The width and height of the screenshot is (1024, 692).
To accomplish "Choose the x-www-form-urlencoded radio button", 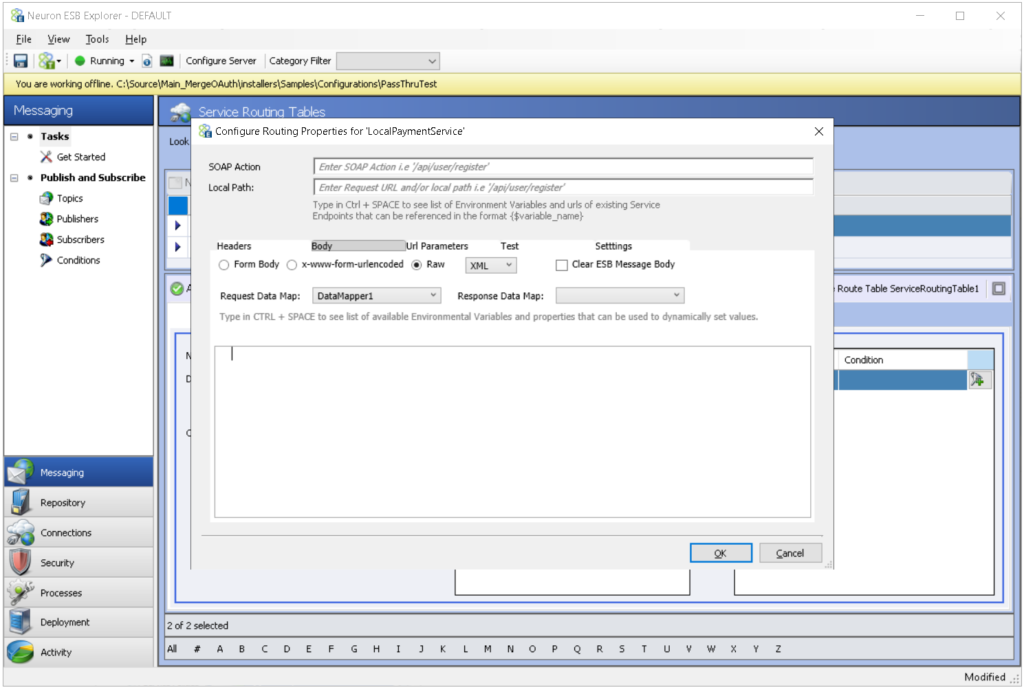I will (290, 264).
